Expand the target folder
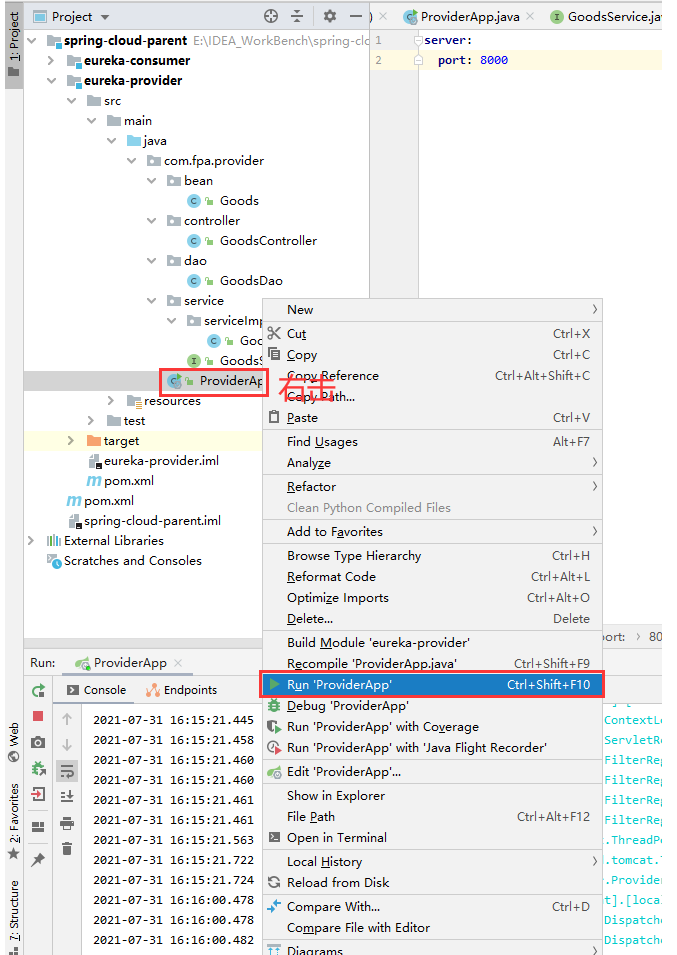The image size is (677, 955). tap(71, 440)
